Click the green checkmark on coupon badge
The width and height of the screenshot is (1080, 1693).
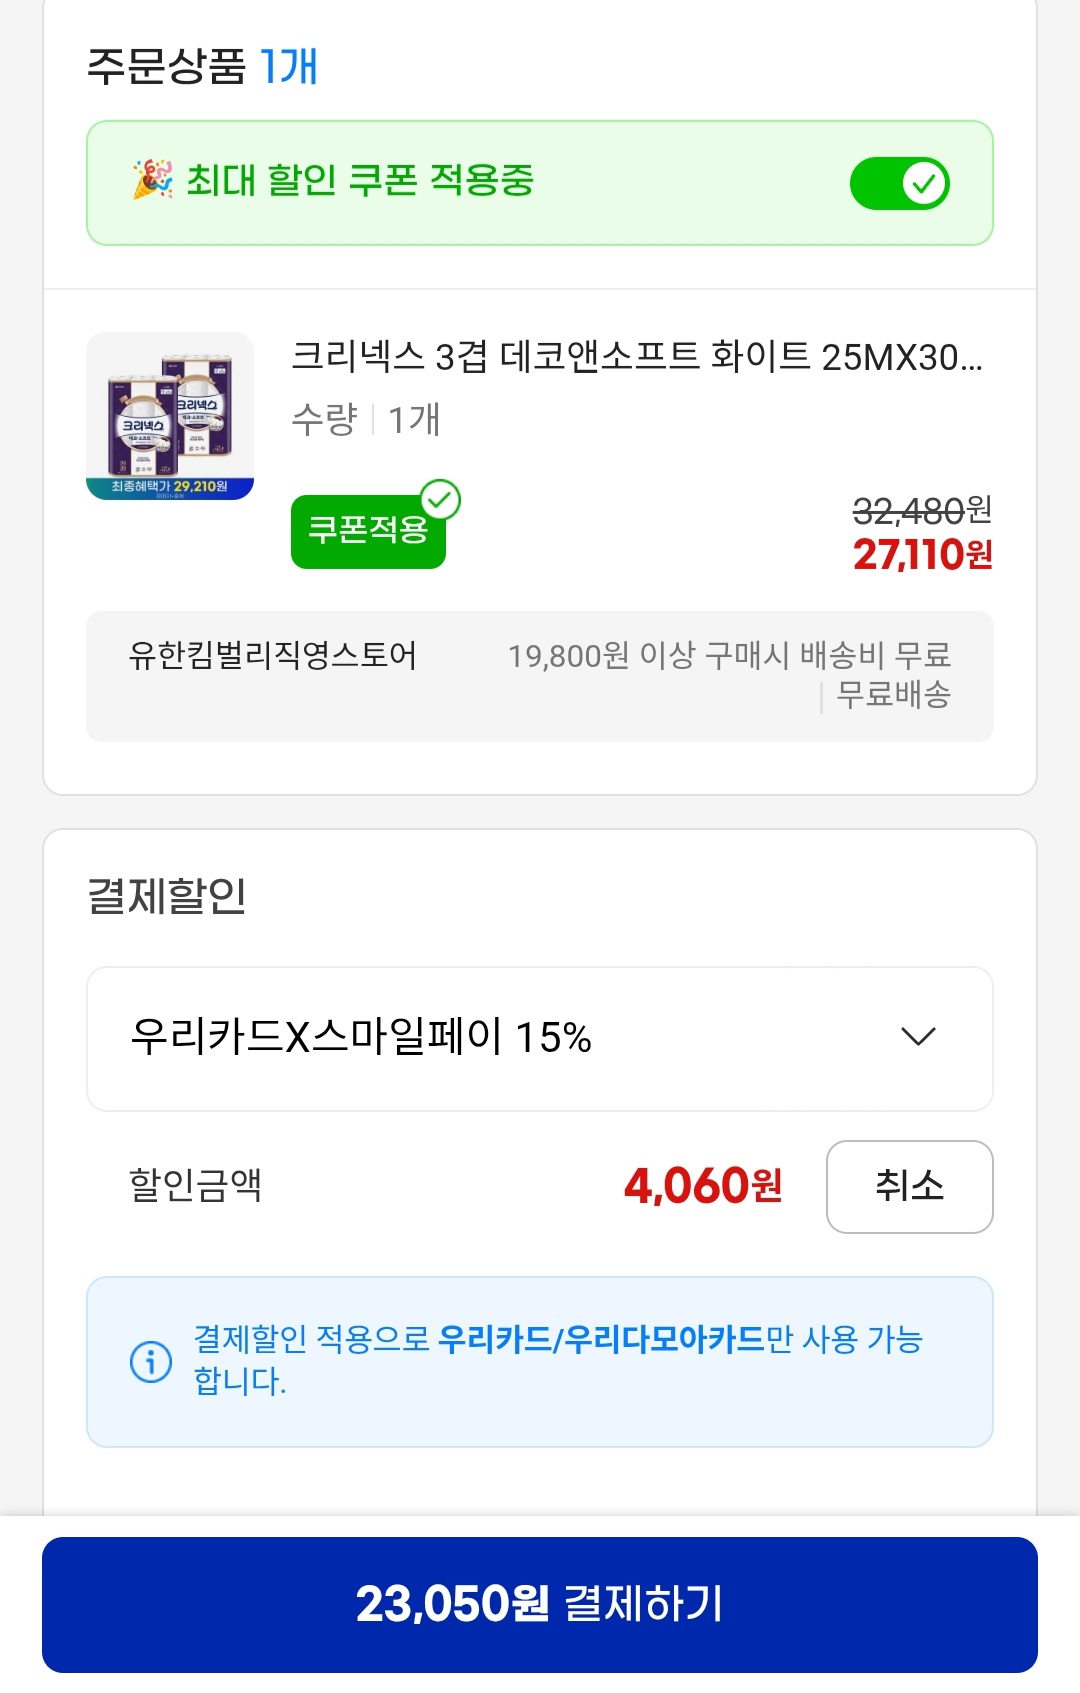(x=440, y=499)
